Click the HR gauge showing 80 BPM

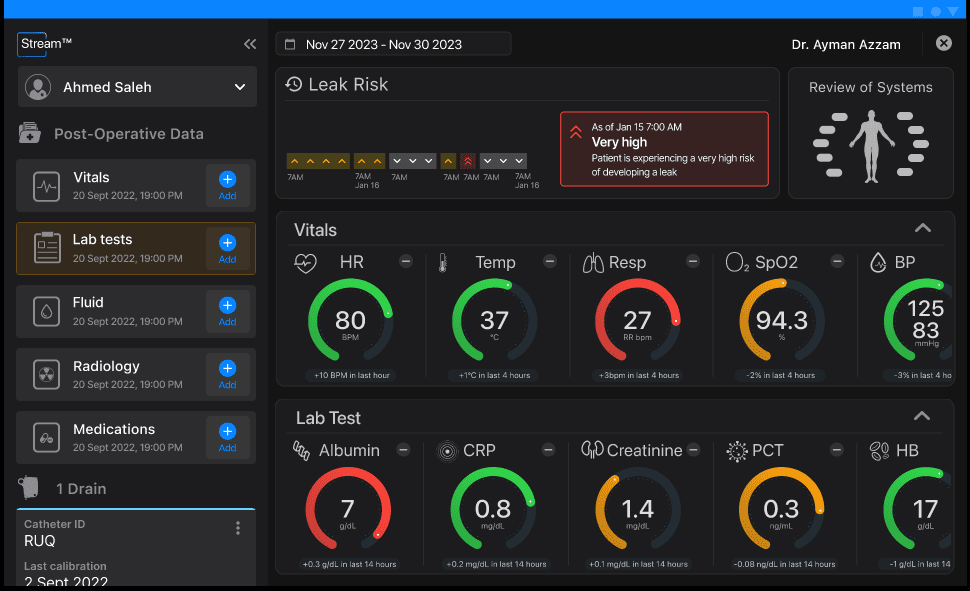351,321
